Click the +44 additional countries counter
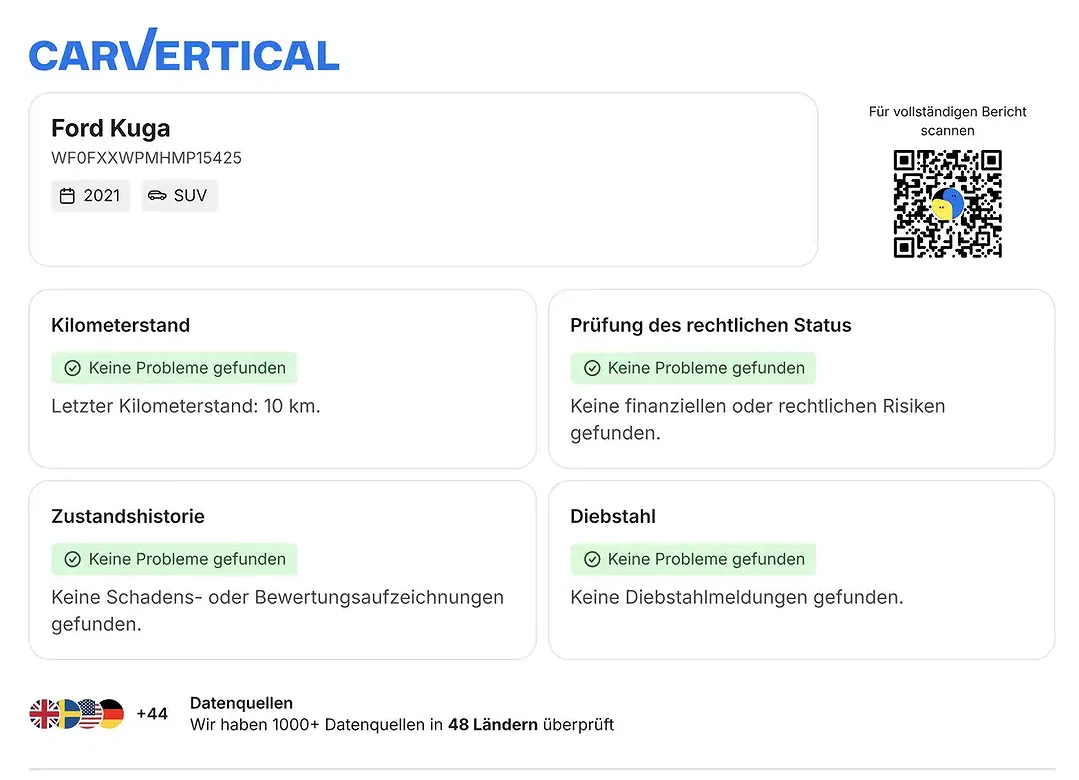 [152, 714]
